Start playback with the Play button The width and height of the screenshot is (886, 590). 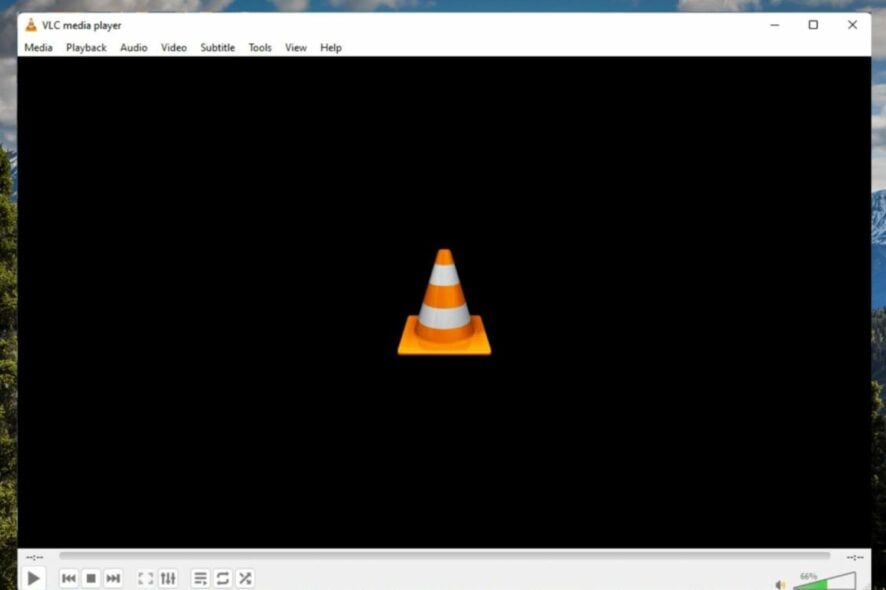tap(33, 578)
